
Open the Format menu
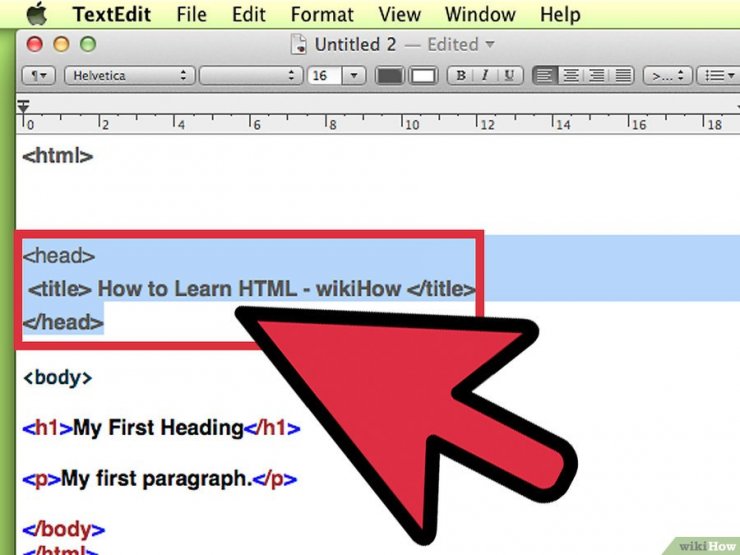322,15
